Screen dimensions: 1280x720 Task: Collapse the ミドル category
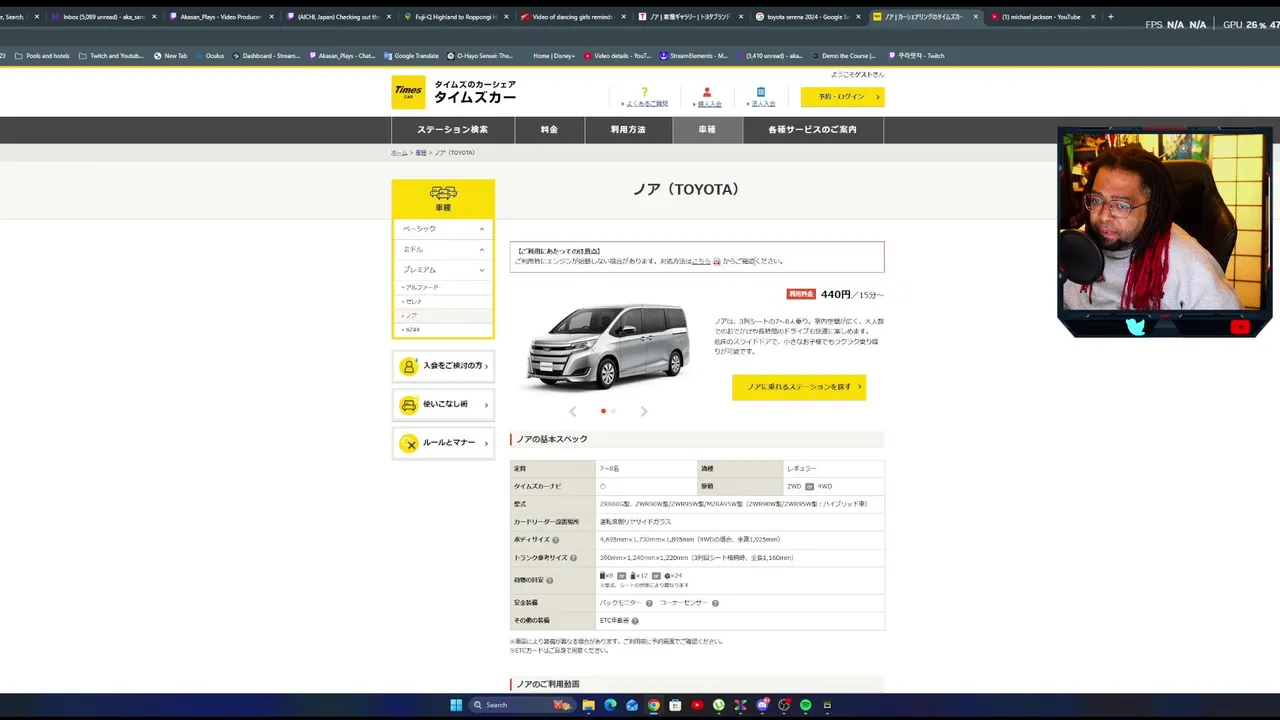[482, 249]
